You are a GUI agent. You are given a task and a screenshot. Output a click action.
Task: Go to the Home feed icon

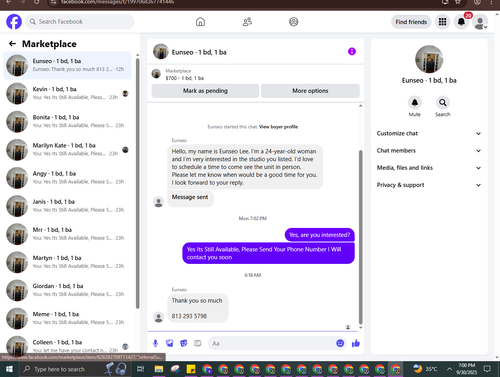[x=200, y=22]
